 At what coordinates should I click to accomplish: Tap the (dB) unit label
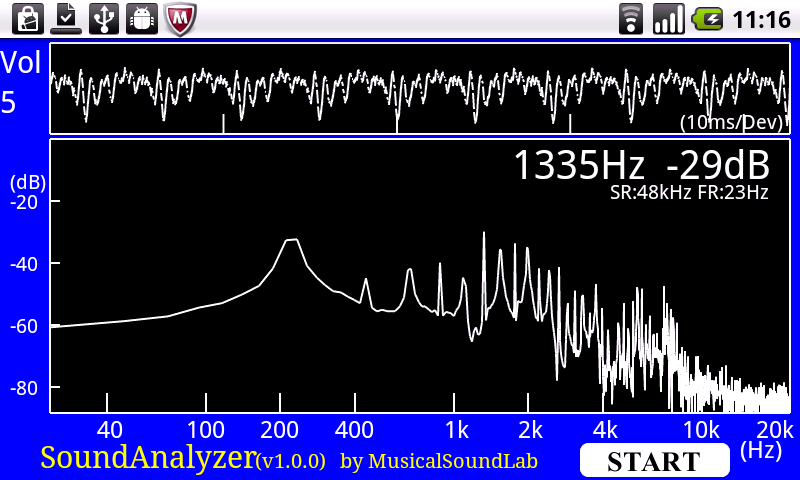point(28,183)
